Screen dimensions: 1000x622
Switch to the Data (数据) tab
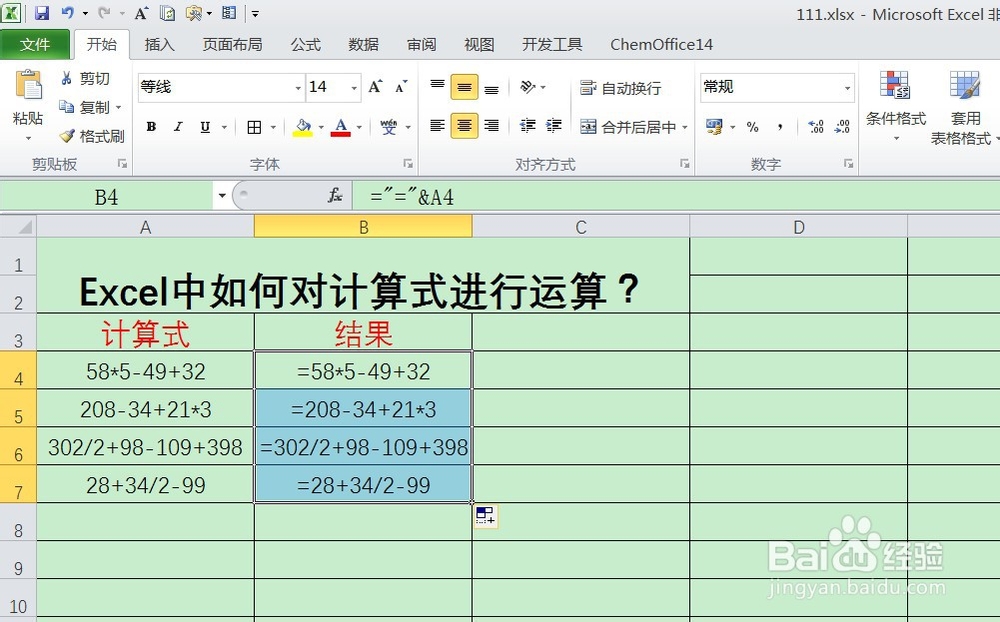[364, 44]
